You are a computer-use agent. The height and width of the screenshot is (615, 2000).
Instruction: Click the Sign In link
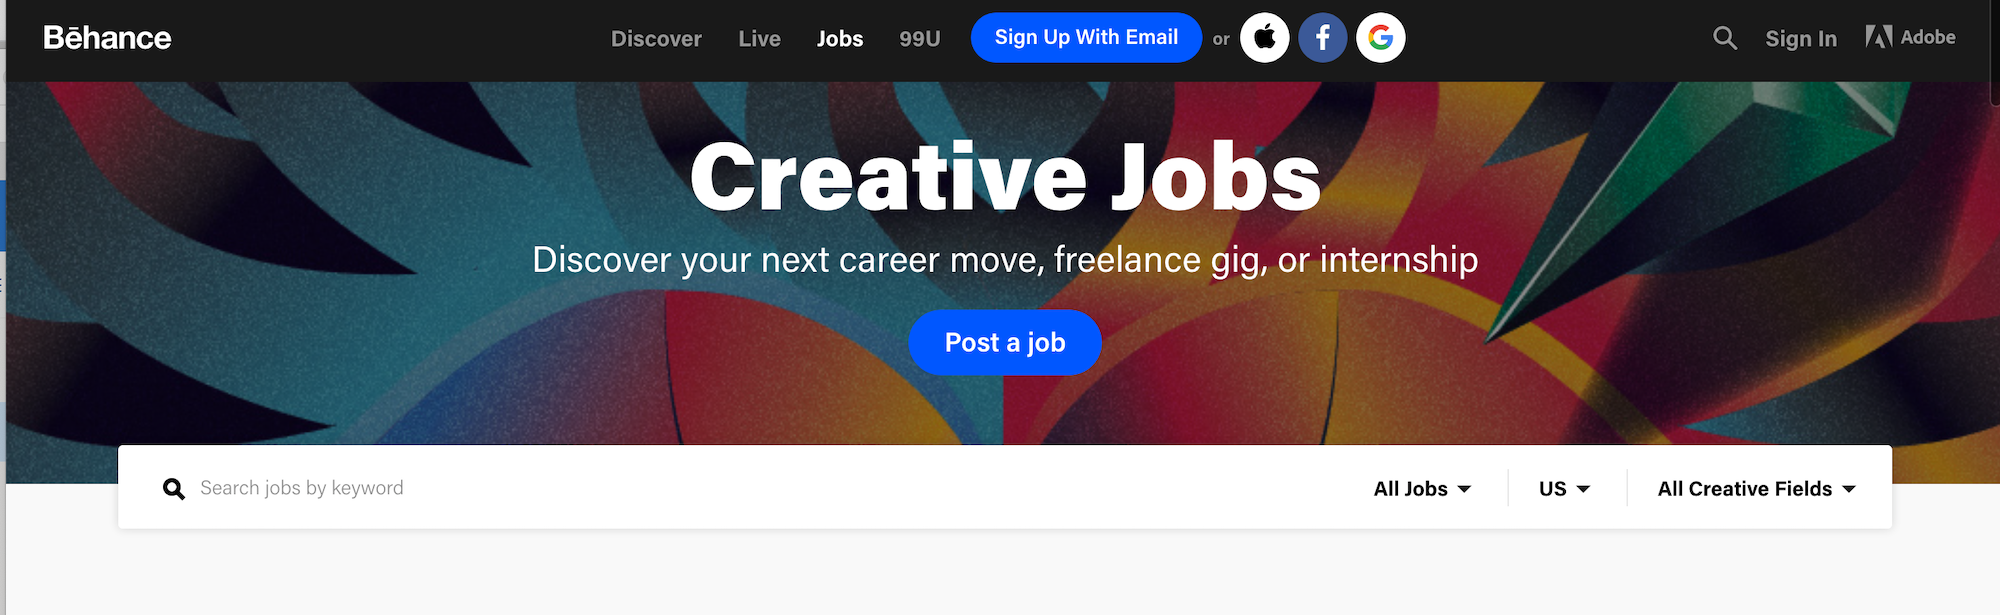1801,39
